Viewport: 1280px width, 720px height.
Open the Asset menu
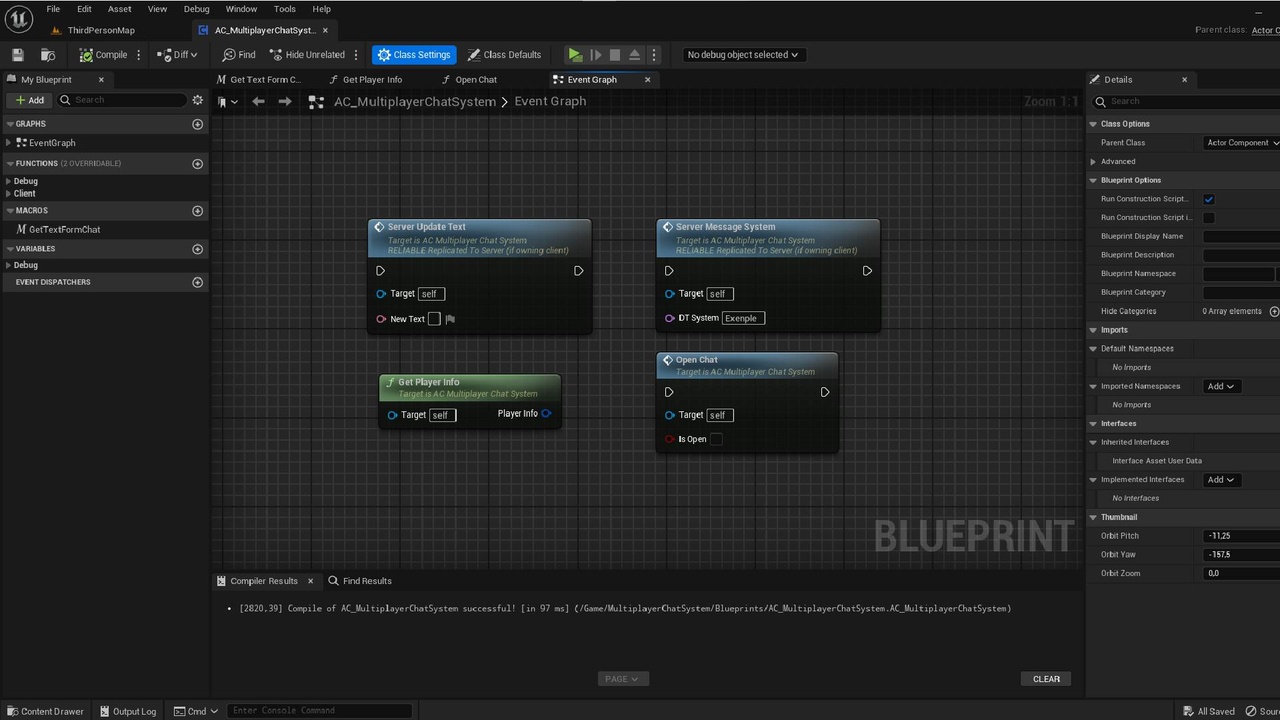point(119,9)
